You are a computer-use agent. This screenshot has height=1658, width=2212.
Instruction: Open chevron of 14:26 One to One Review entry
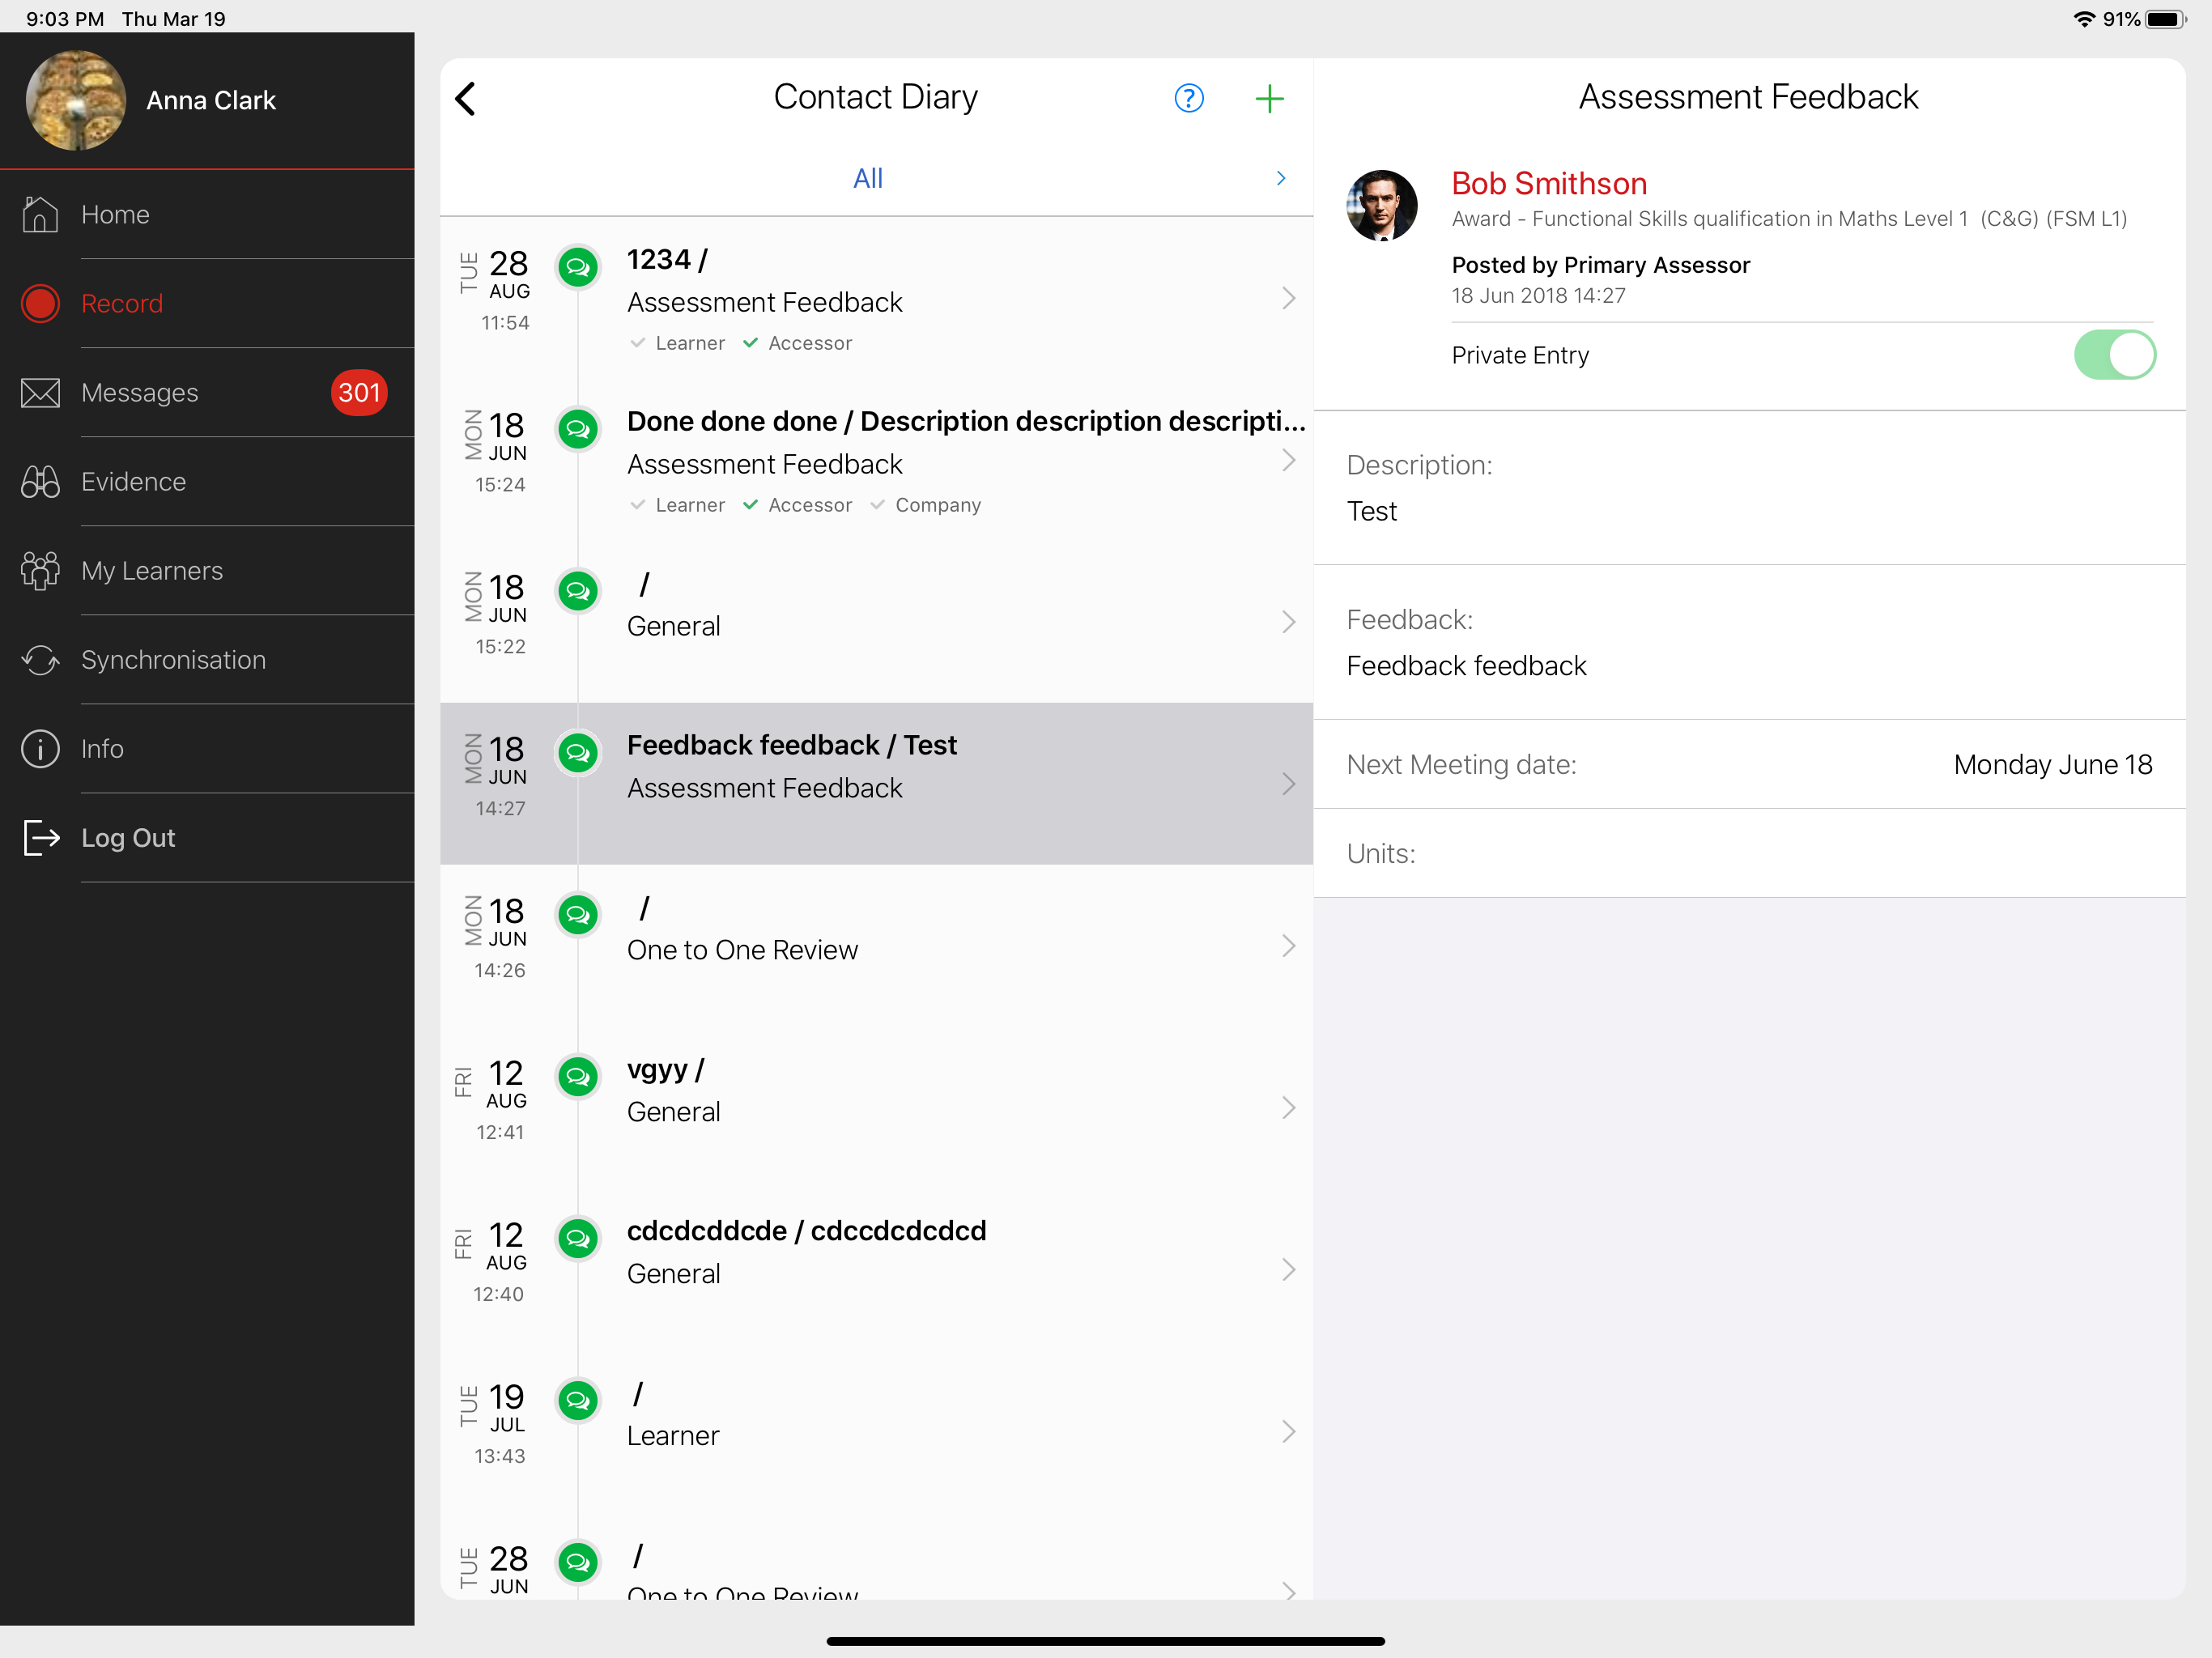[x=1288, y=946]
